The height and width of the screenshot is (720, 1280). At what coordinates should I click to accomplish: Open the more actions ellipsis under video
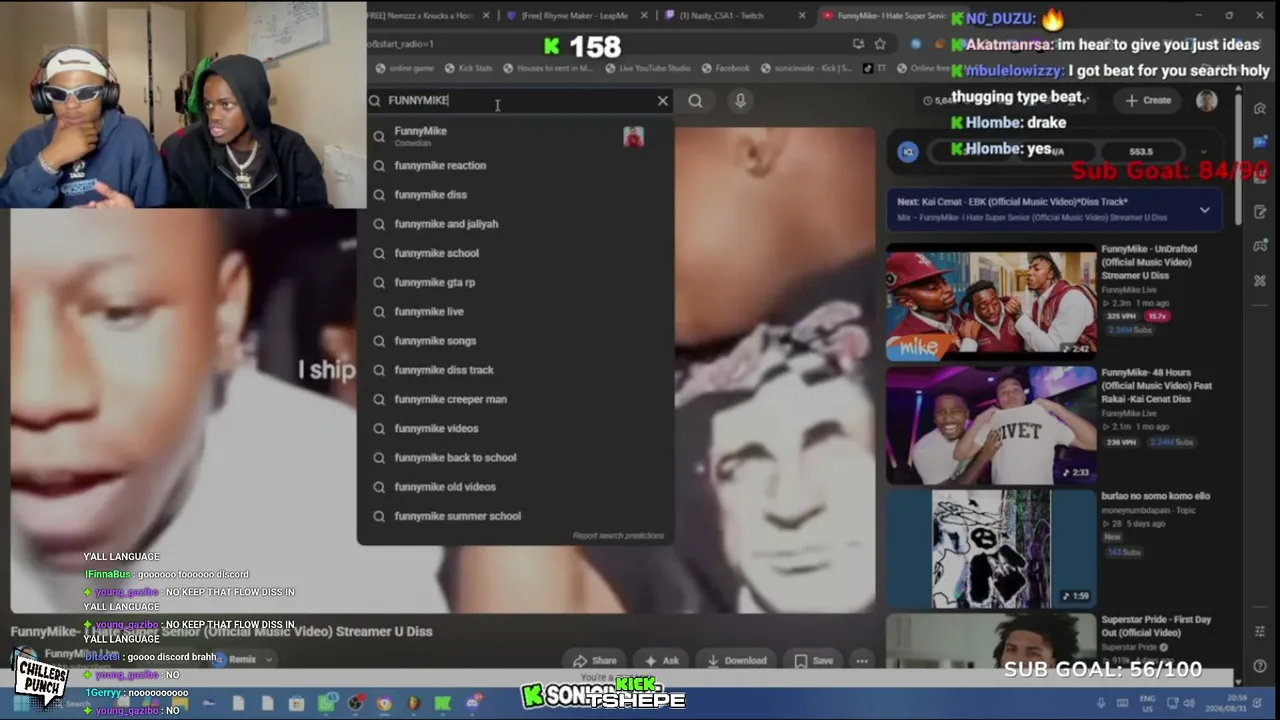click(x=862, y=660)
